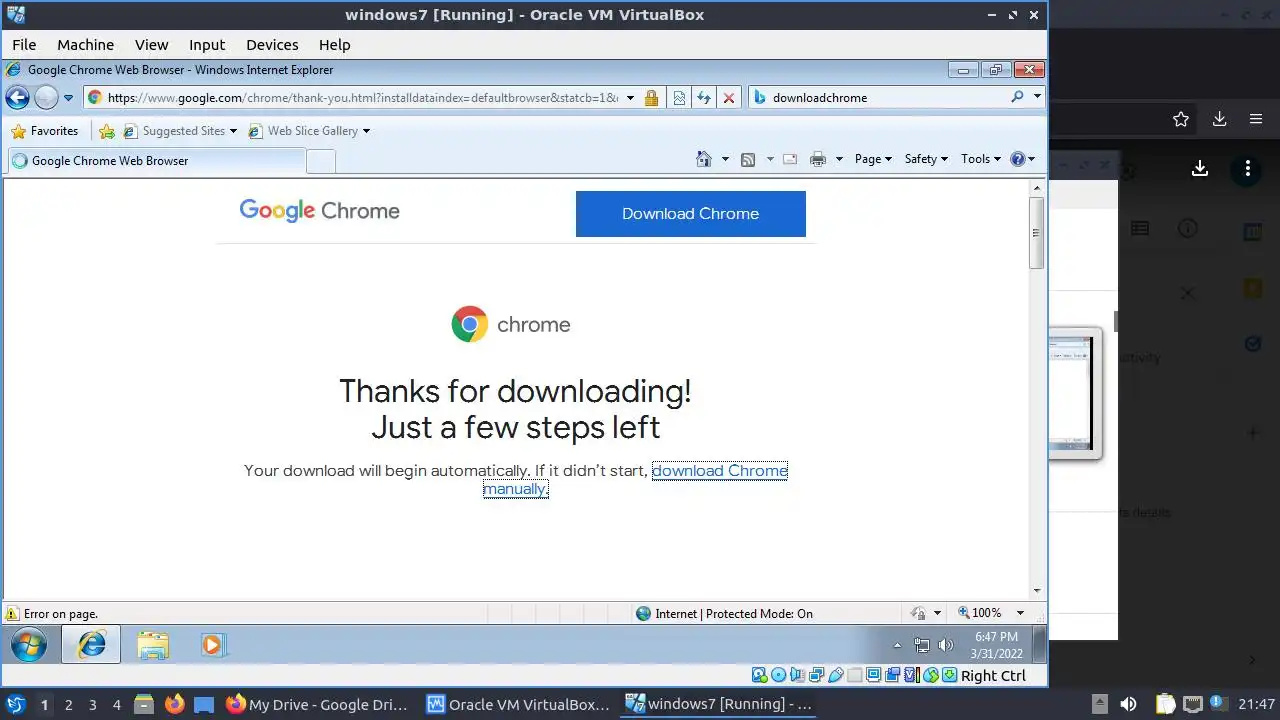Screen dimensions: 1280x720
Task: Click the Refresh page icon
Action: click(x=704, y=98)
